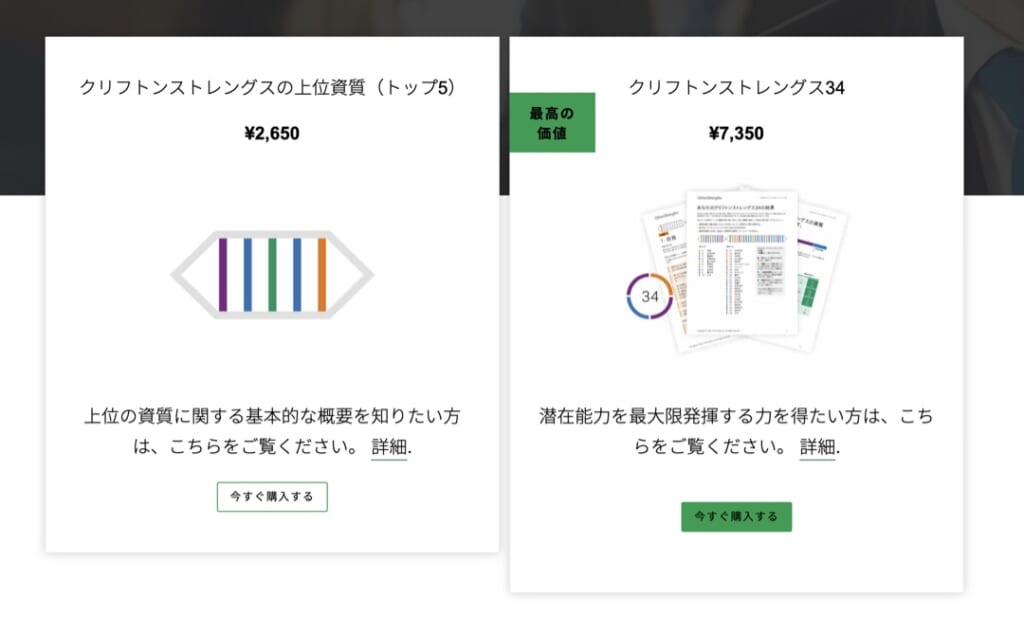Click the Top 5 description text 上位の資質

click(272, 431)
